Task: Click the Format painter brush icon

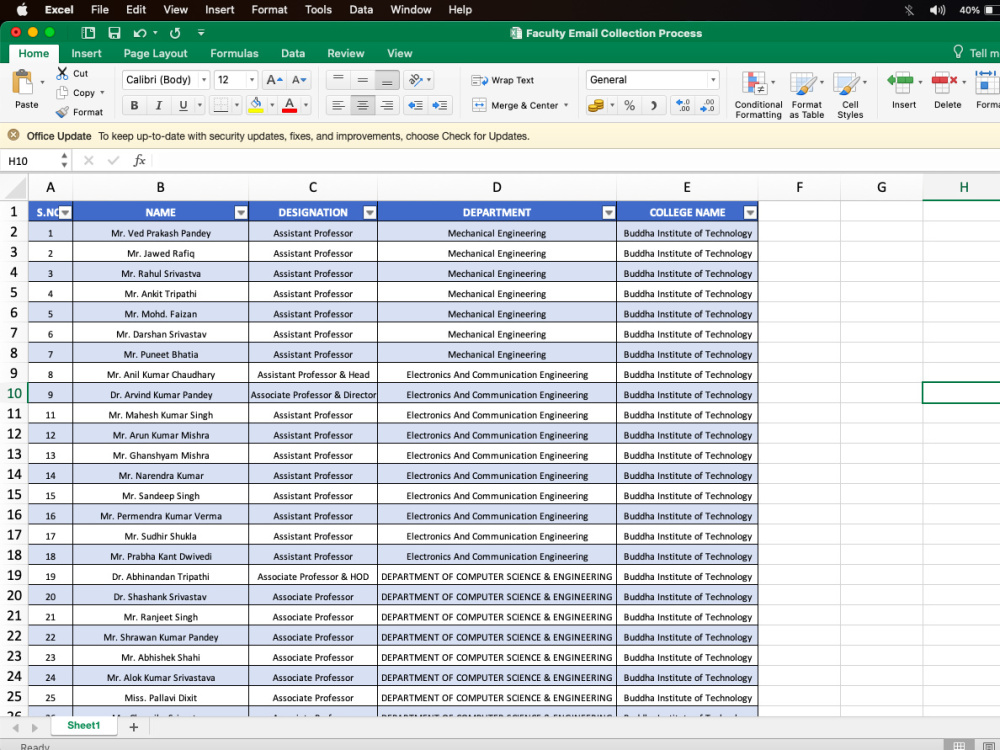Action: 62,112
